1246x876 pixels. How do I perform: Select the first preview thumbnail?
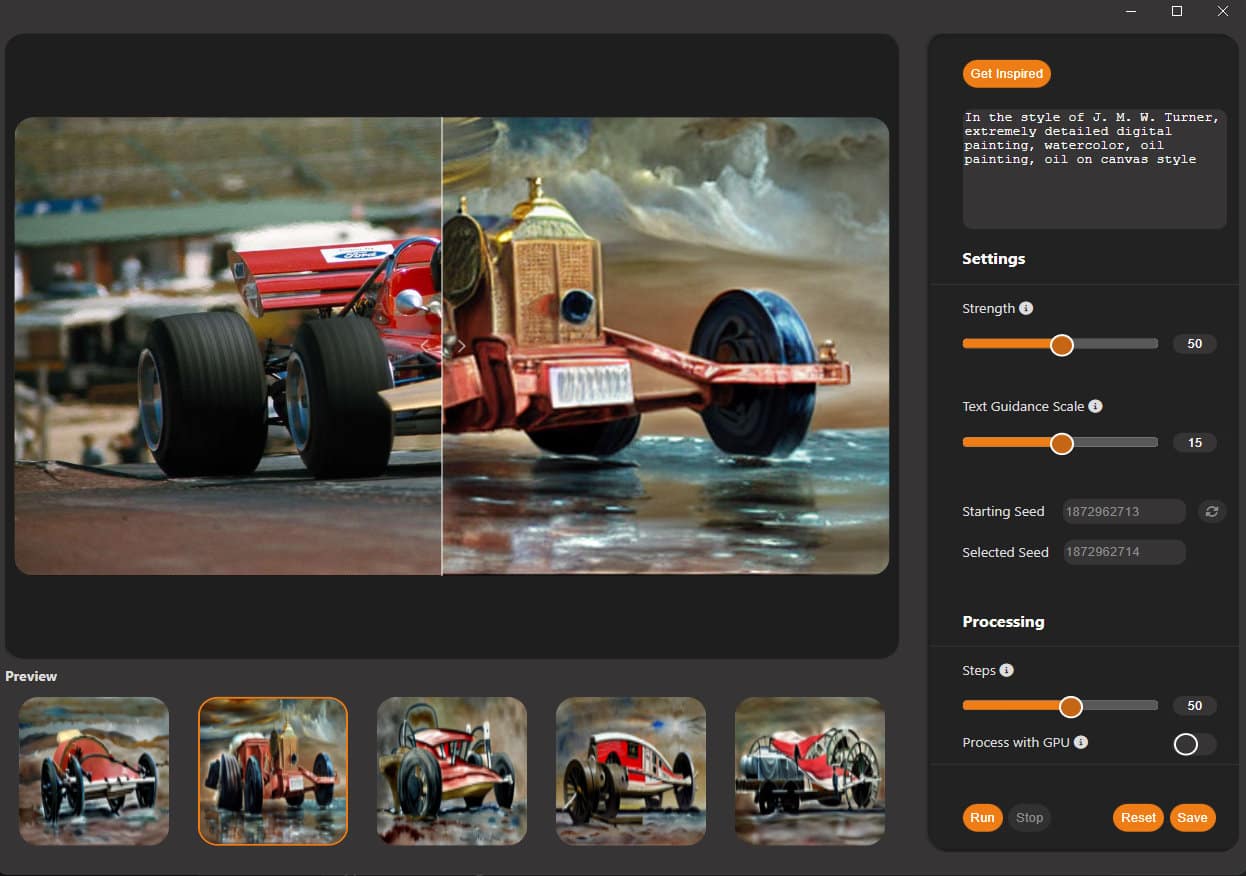coord(93,770)
